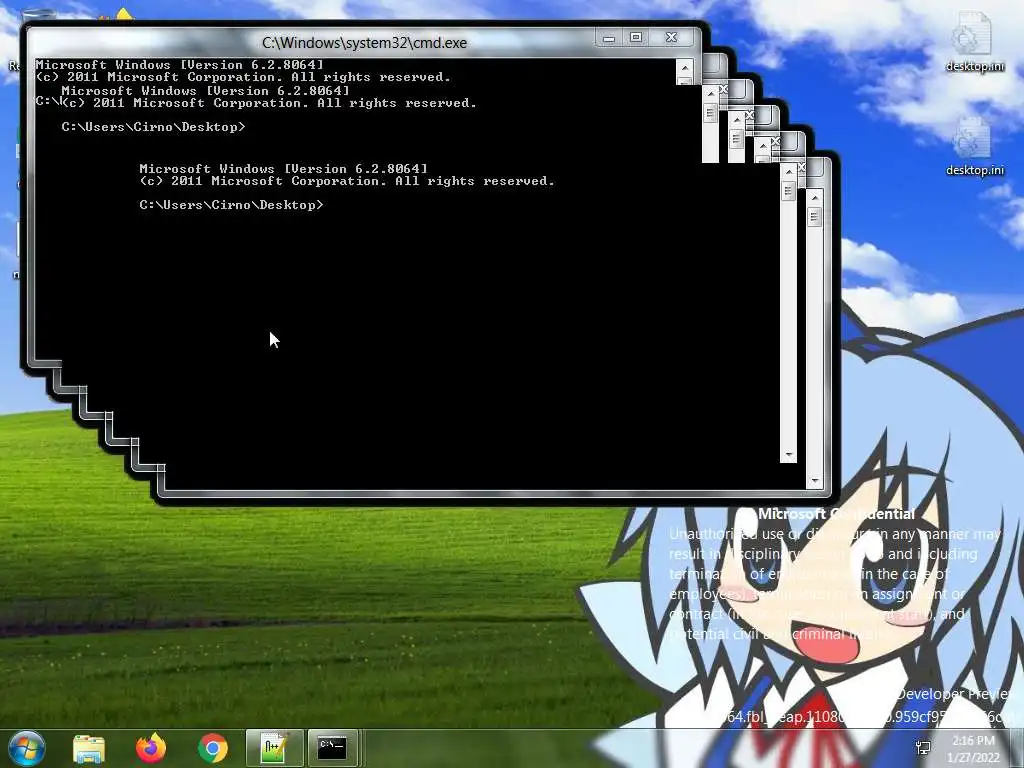The width and height of the screenshot is (1024, 768).
Task: Click the cmd.exe taskbar button
Action: [x=332, y=748]
